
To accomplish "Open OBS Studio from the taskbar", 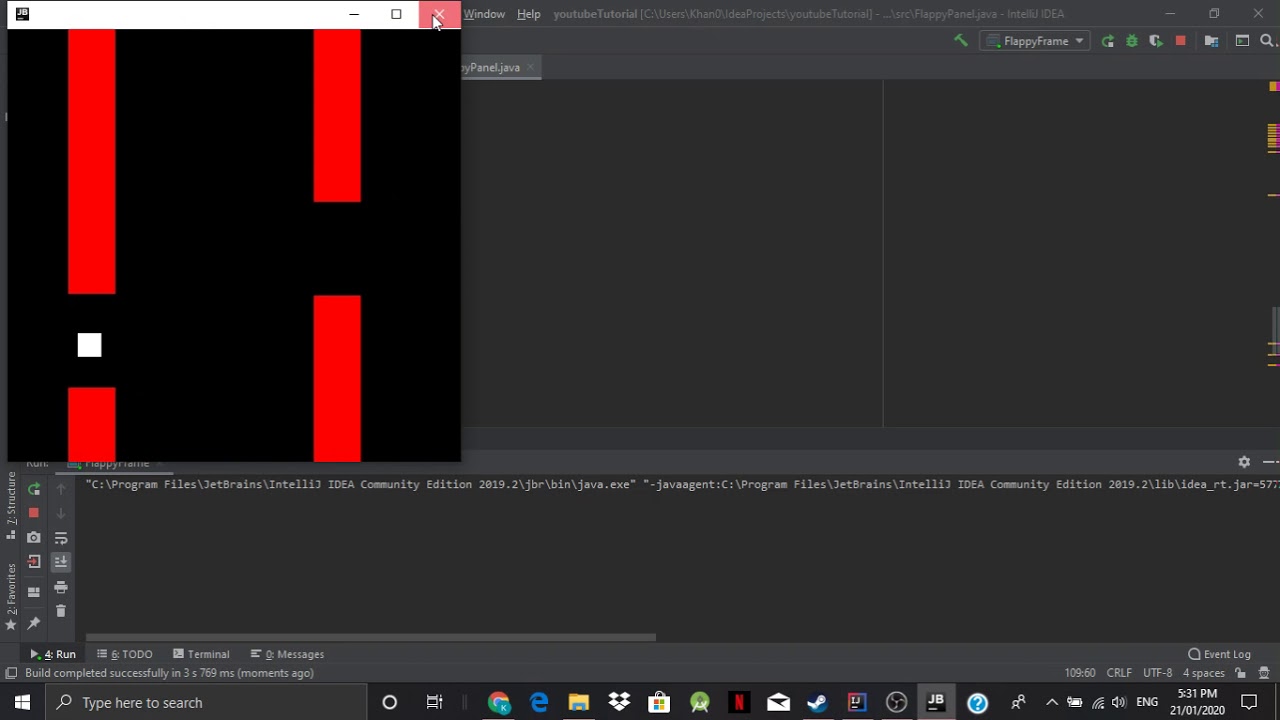I will [896, 702].
